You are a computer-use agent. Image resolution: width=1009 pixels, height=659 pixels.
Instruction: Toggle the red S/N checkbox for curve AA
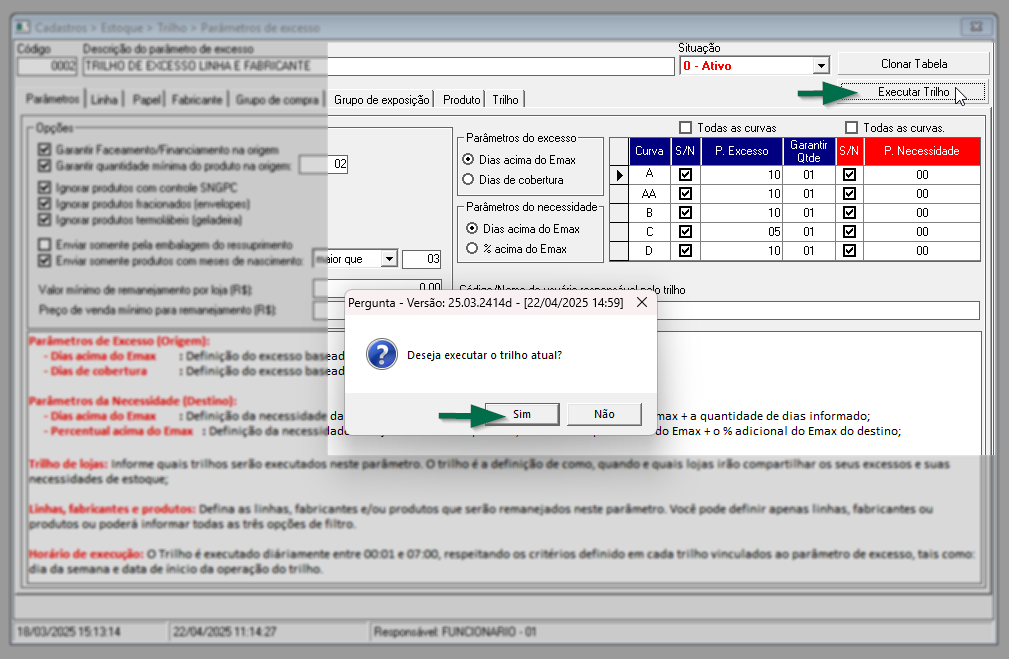pyautogui.click(x=849, y=194)
